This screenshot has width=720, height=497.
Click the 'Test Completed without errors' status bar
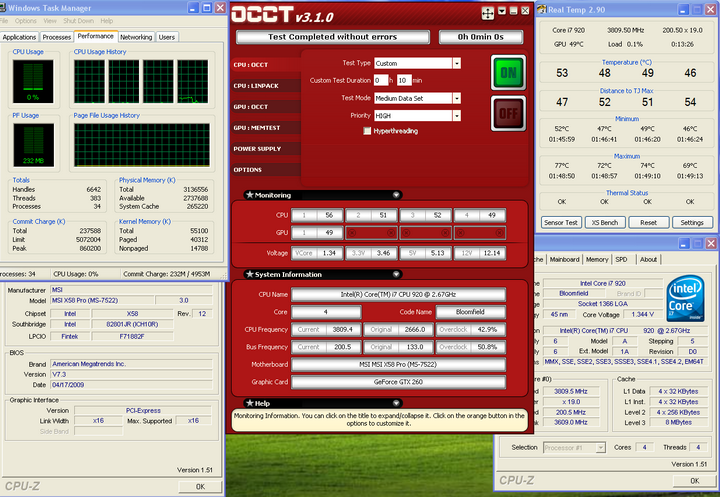(x=332, y=37)
